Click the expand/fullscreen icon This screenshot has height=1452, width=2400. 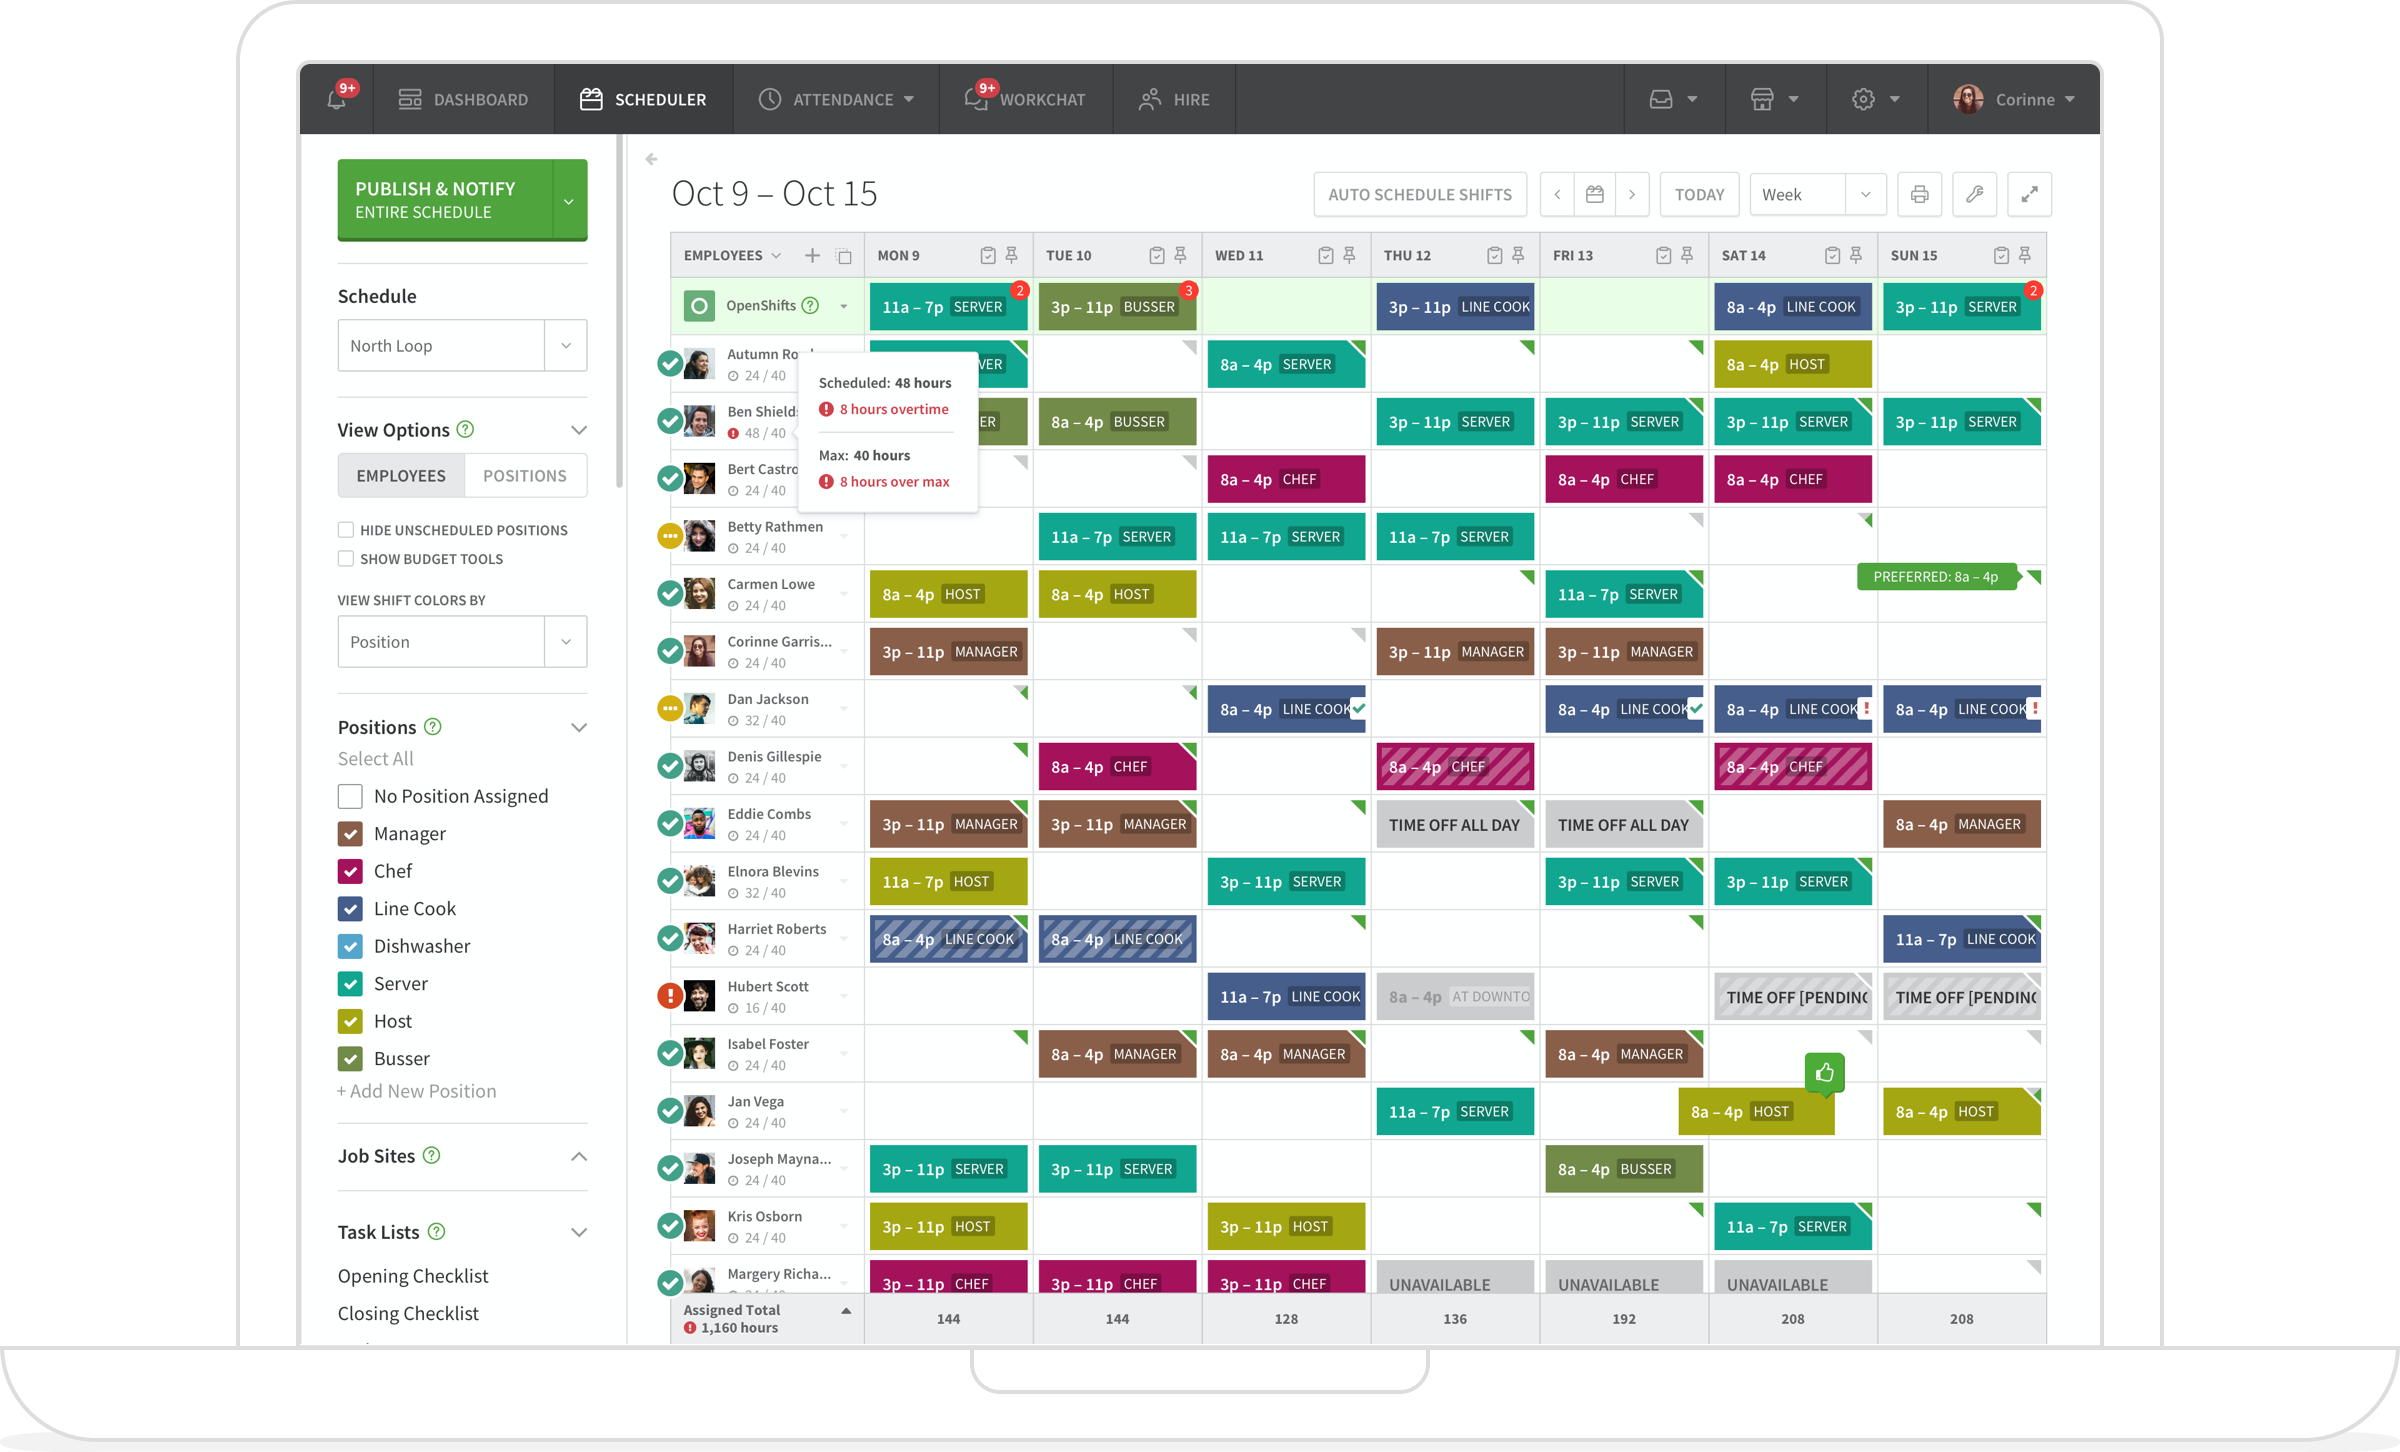[x=2028, y=194]
